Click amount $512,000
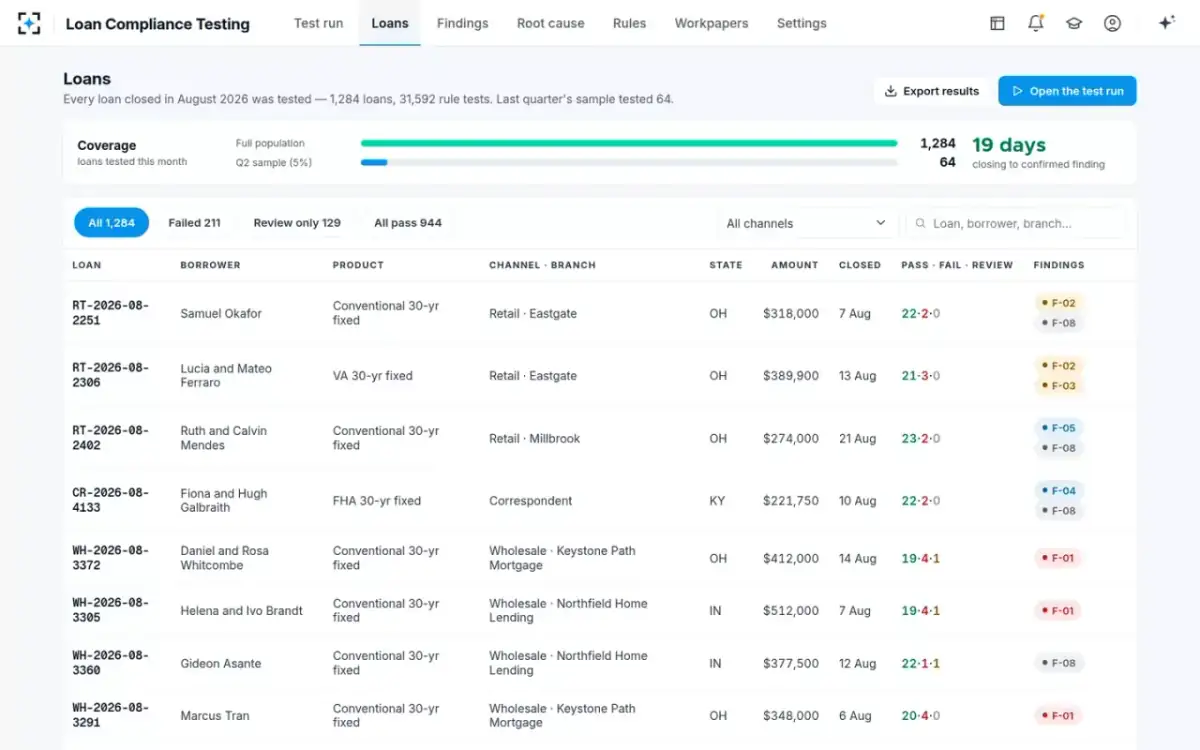Image resolution: width=1200 pixels, height=750 pixels. pos(791,610)
